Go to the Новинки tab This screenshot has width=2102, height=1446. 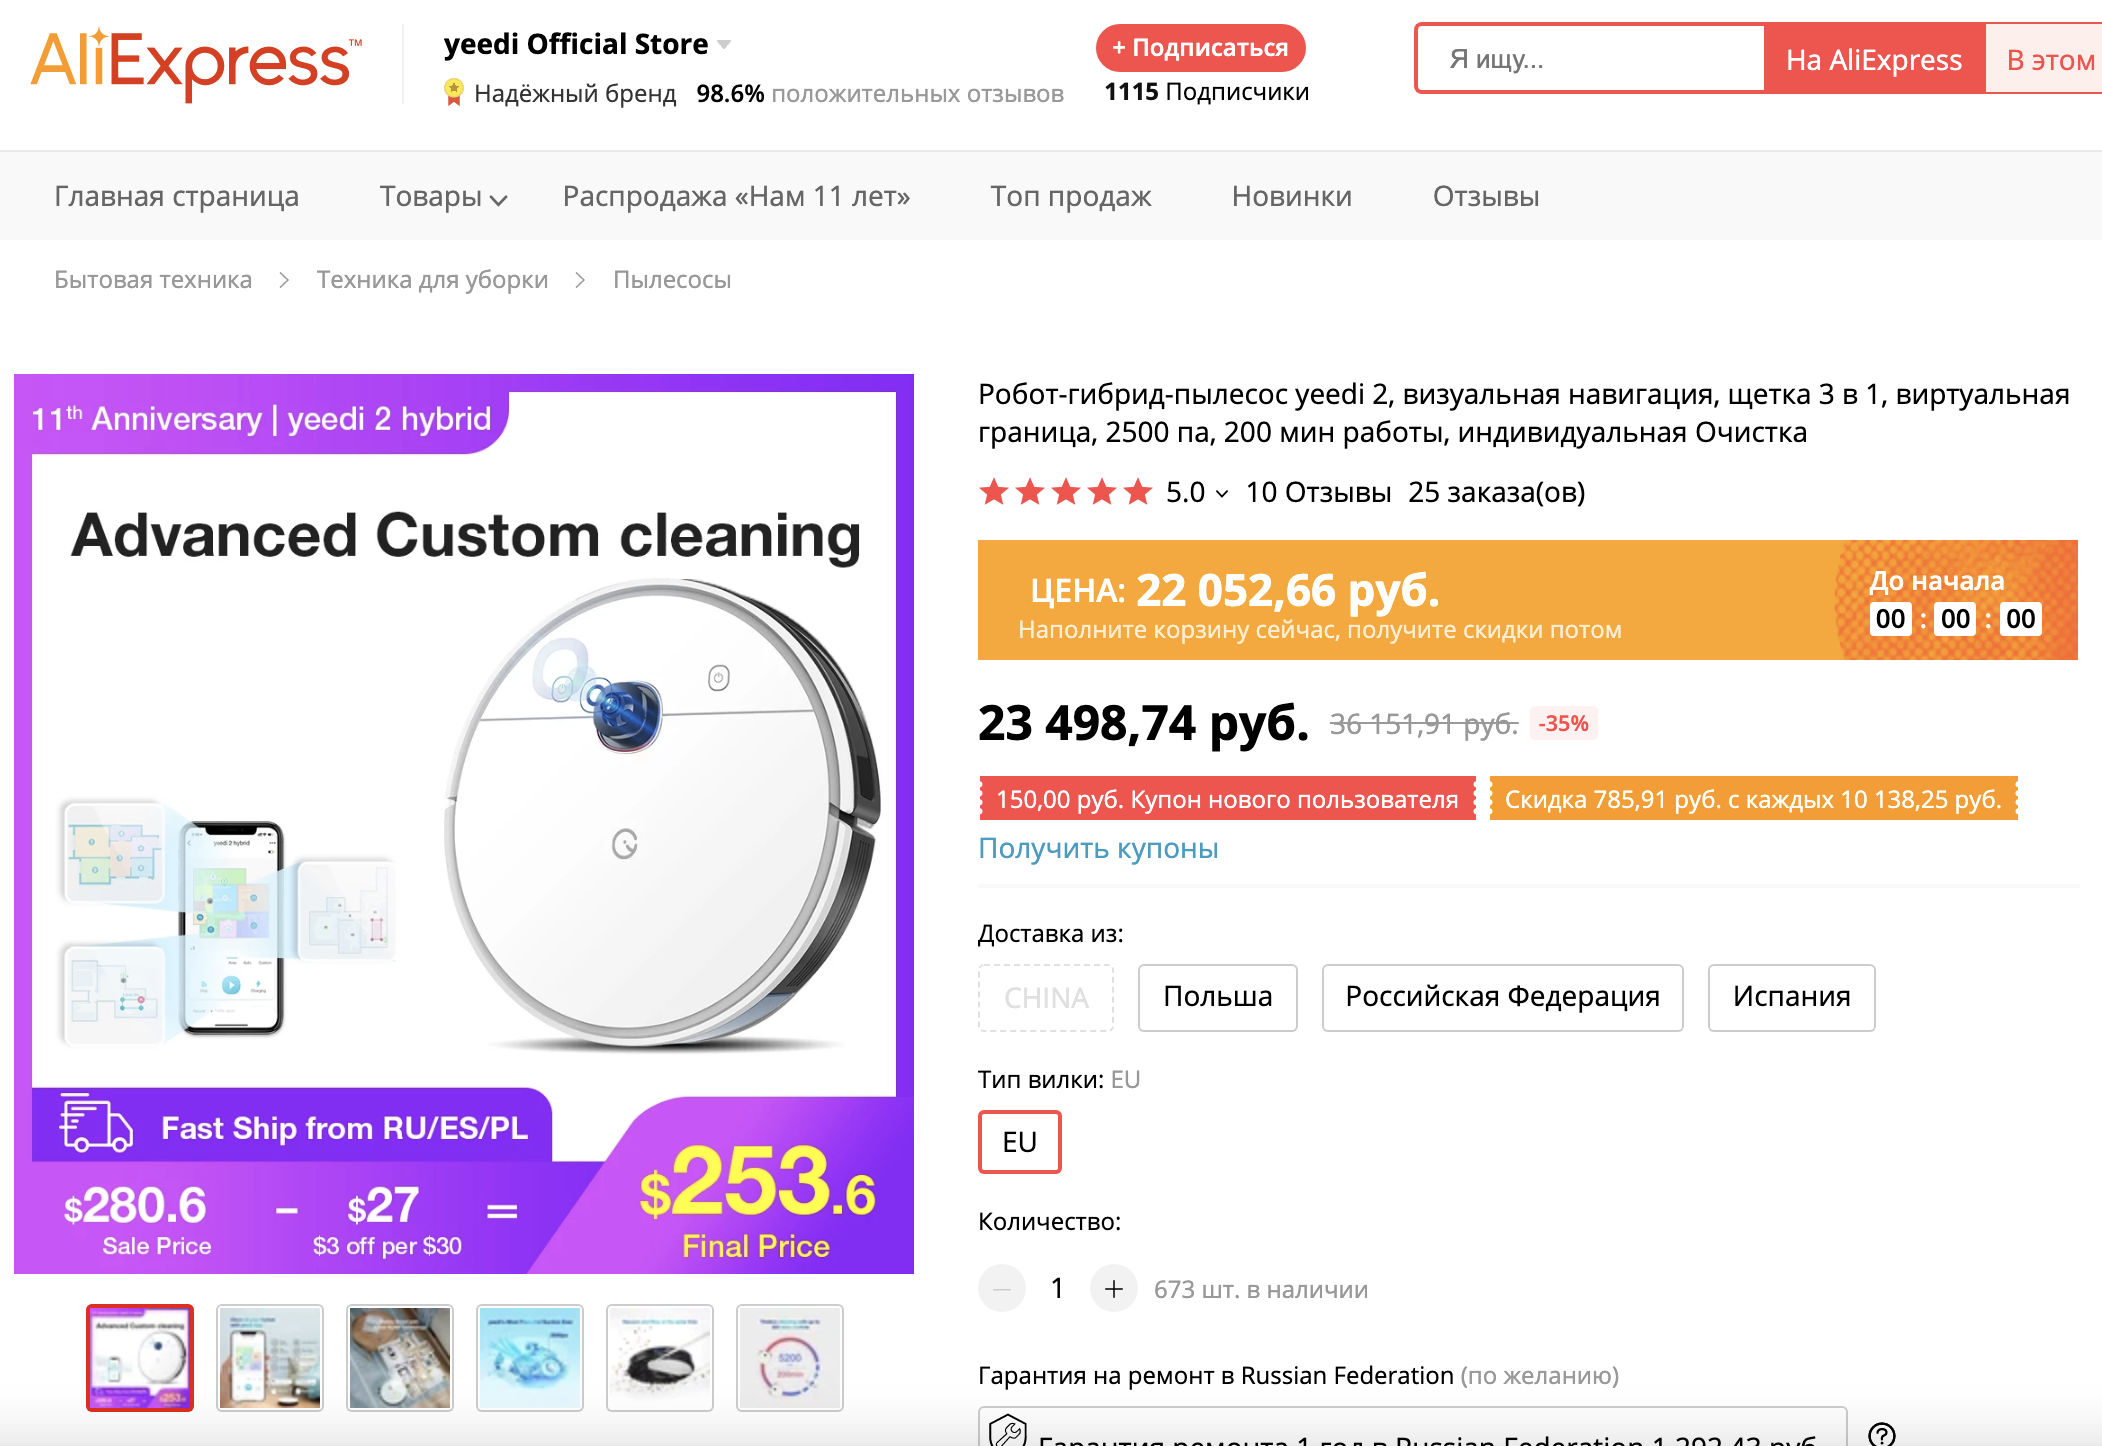point(1291,197)
